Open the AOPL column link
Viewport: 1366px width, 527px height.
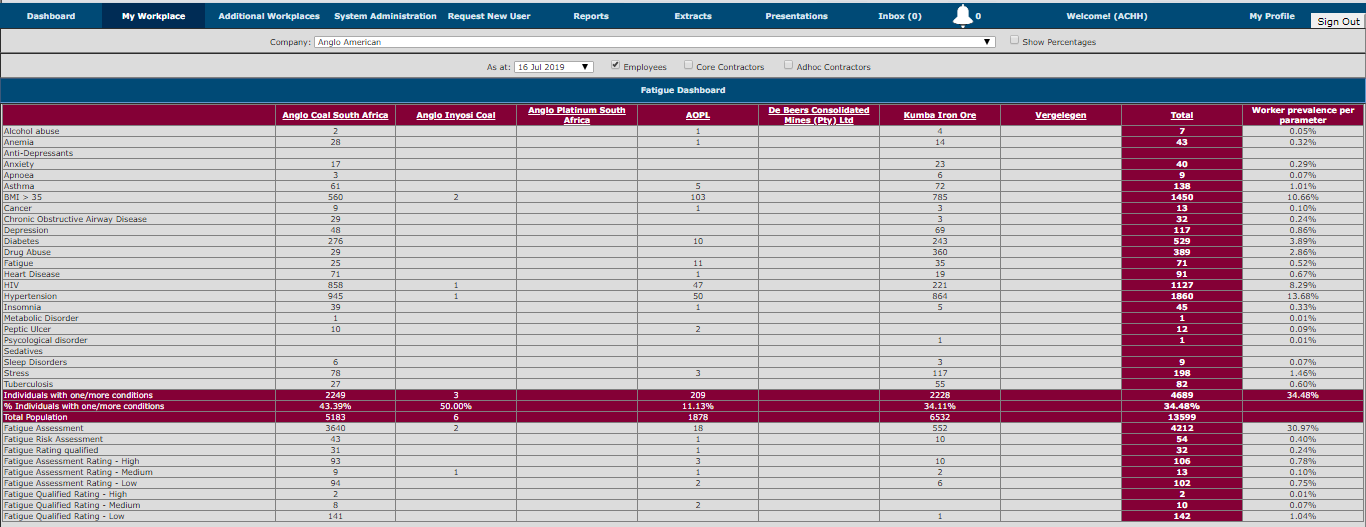(698, 115)
